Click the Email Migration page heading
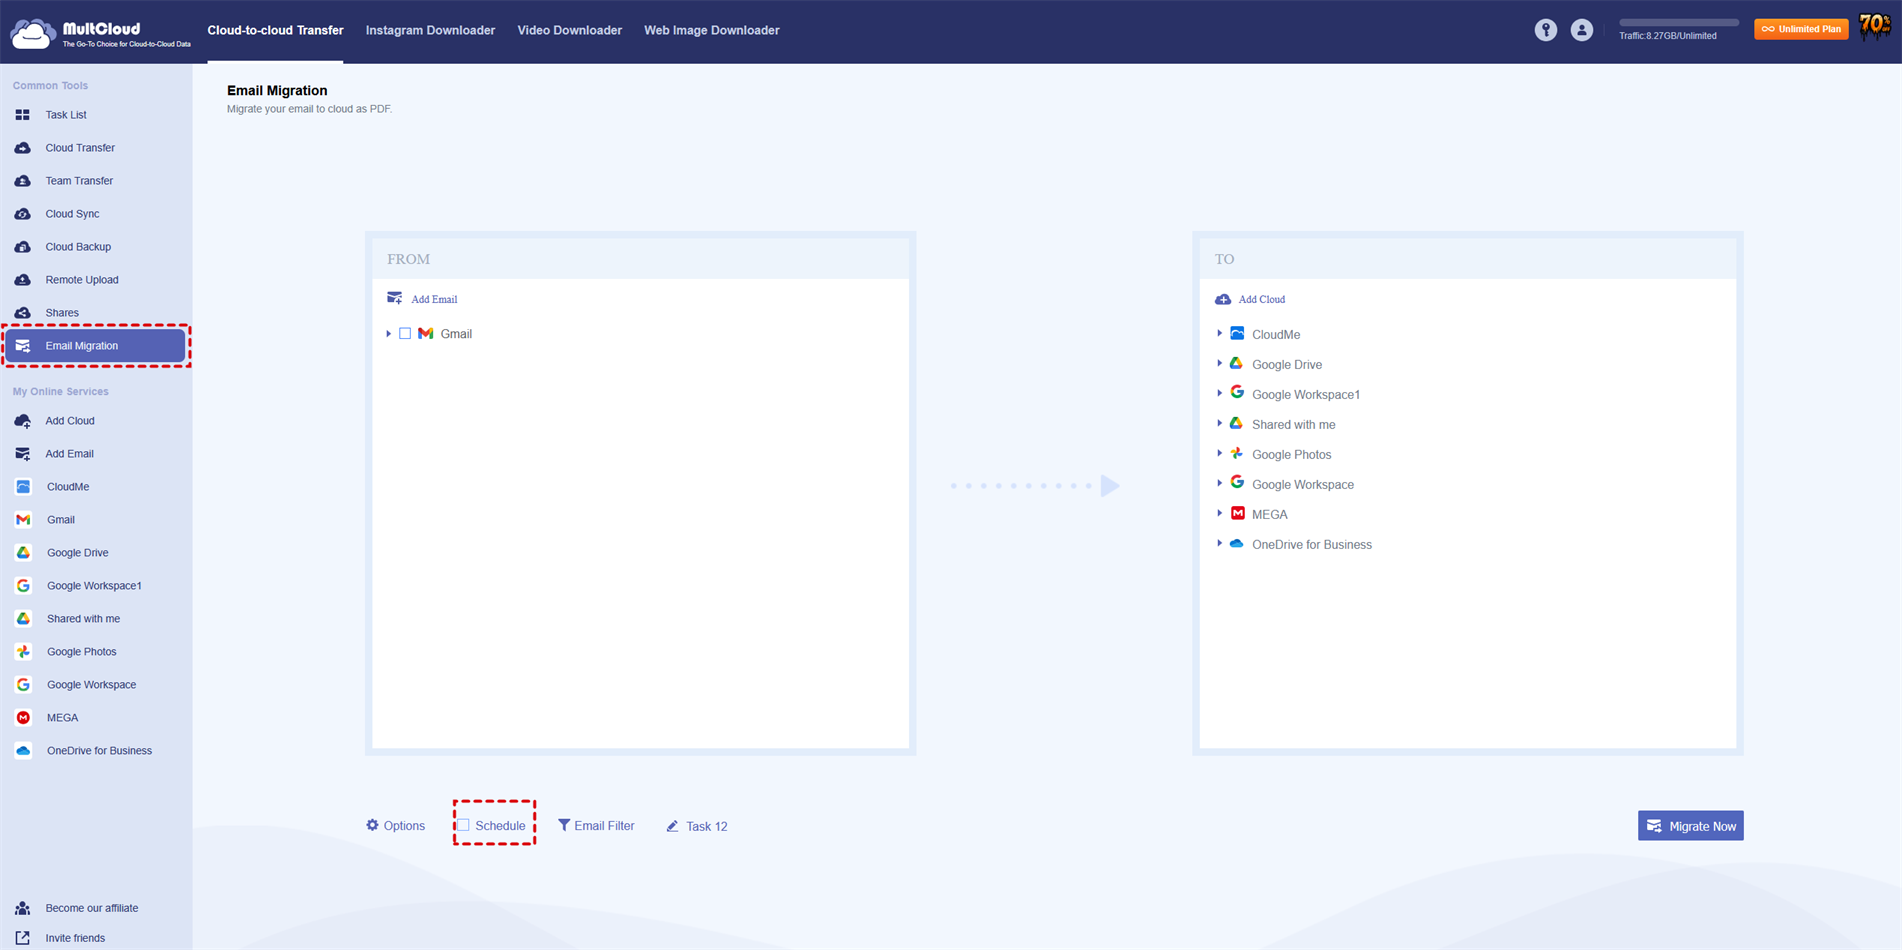This screenshot has width=1902, height=950. 277,90
